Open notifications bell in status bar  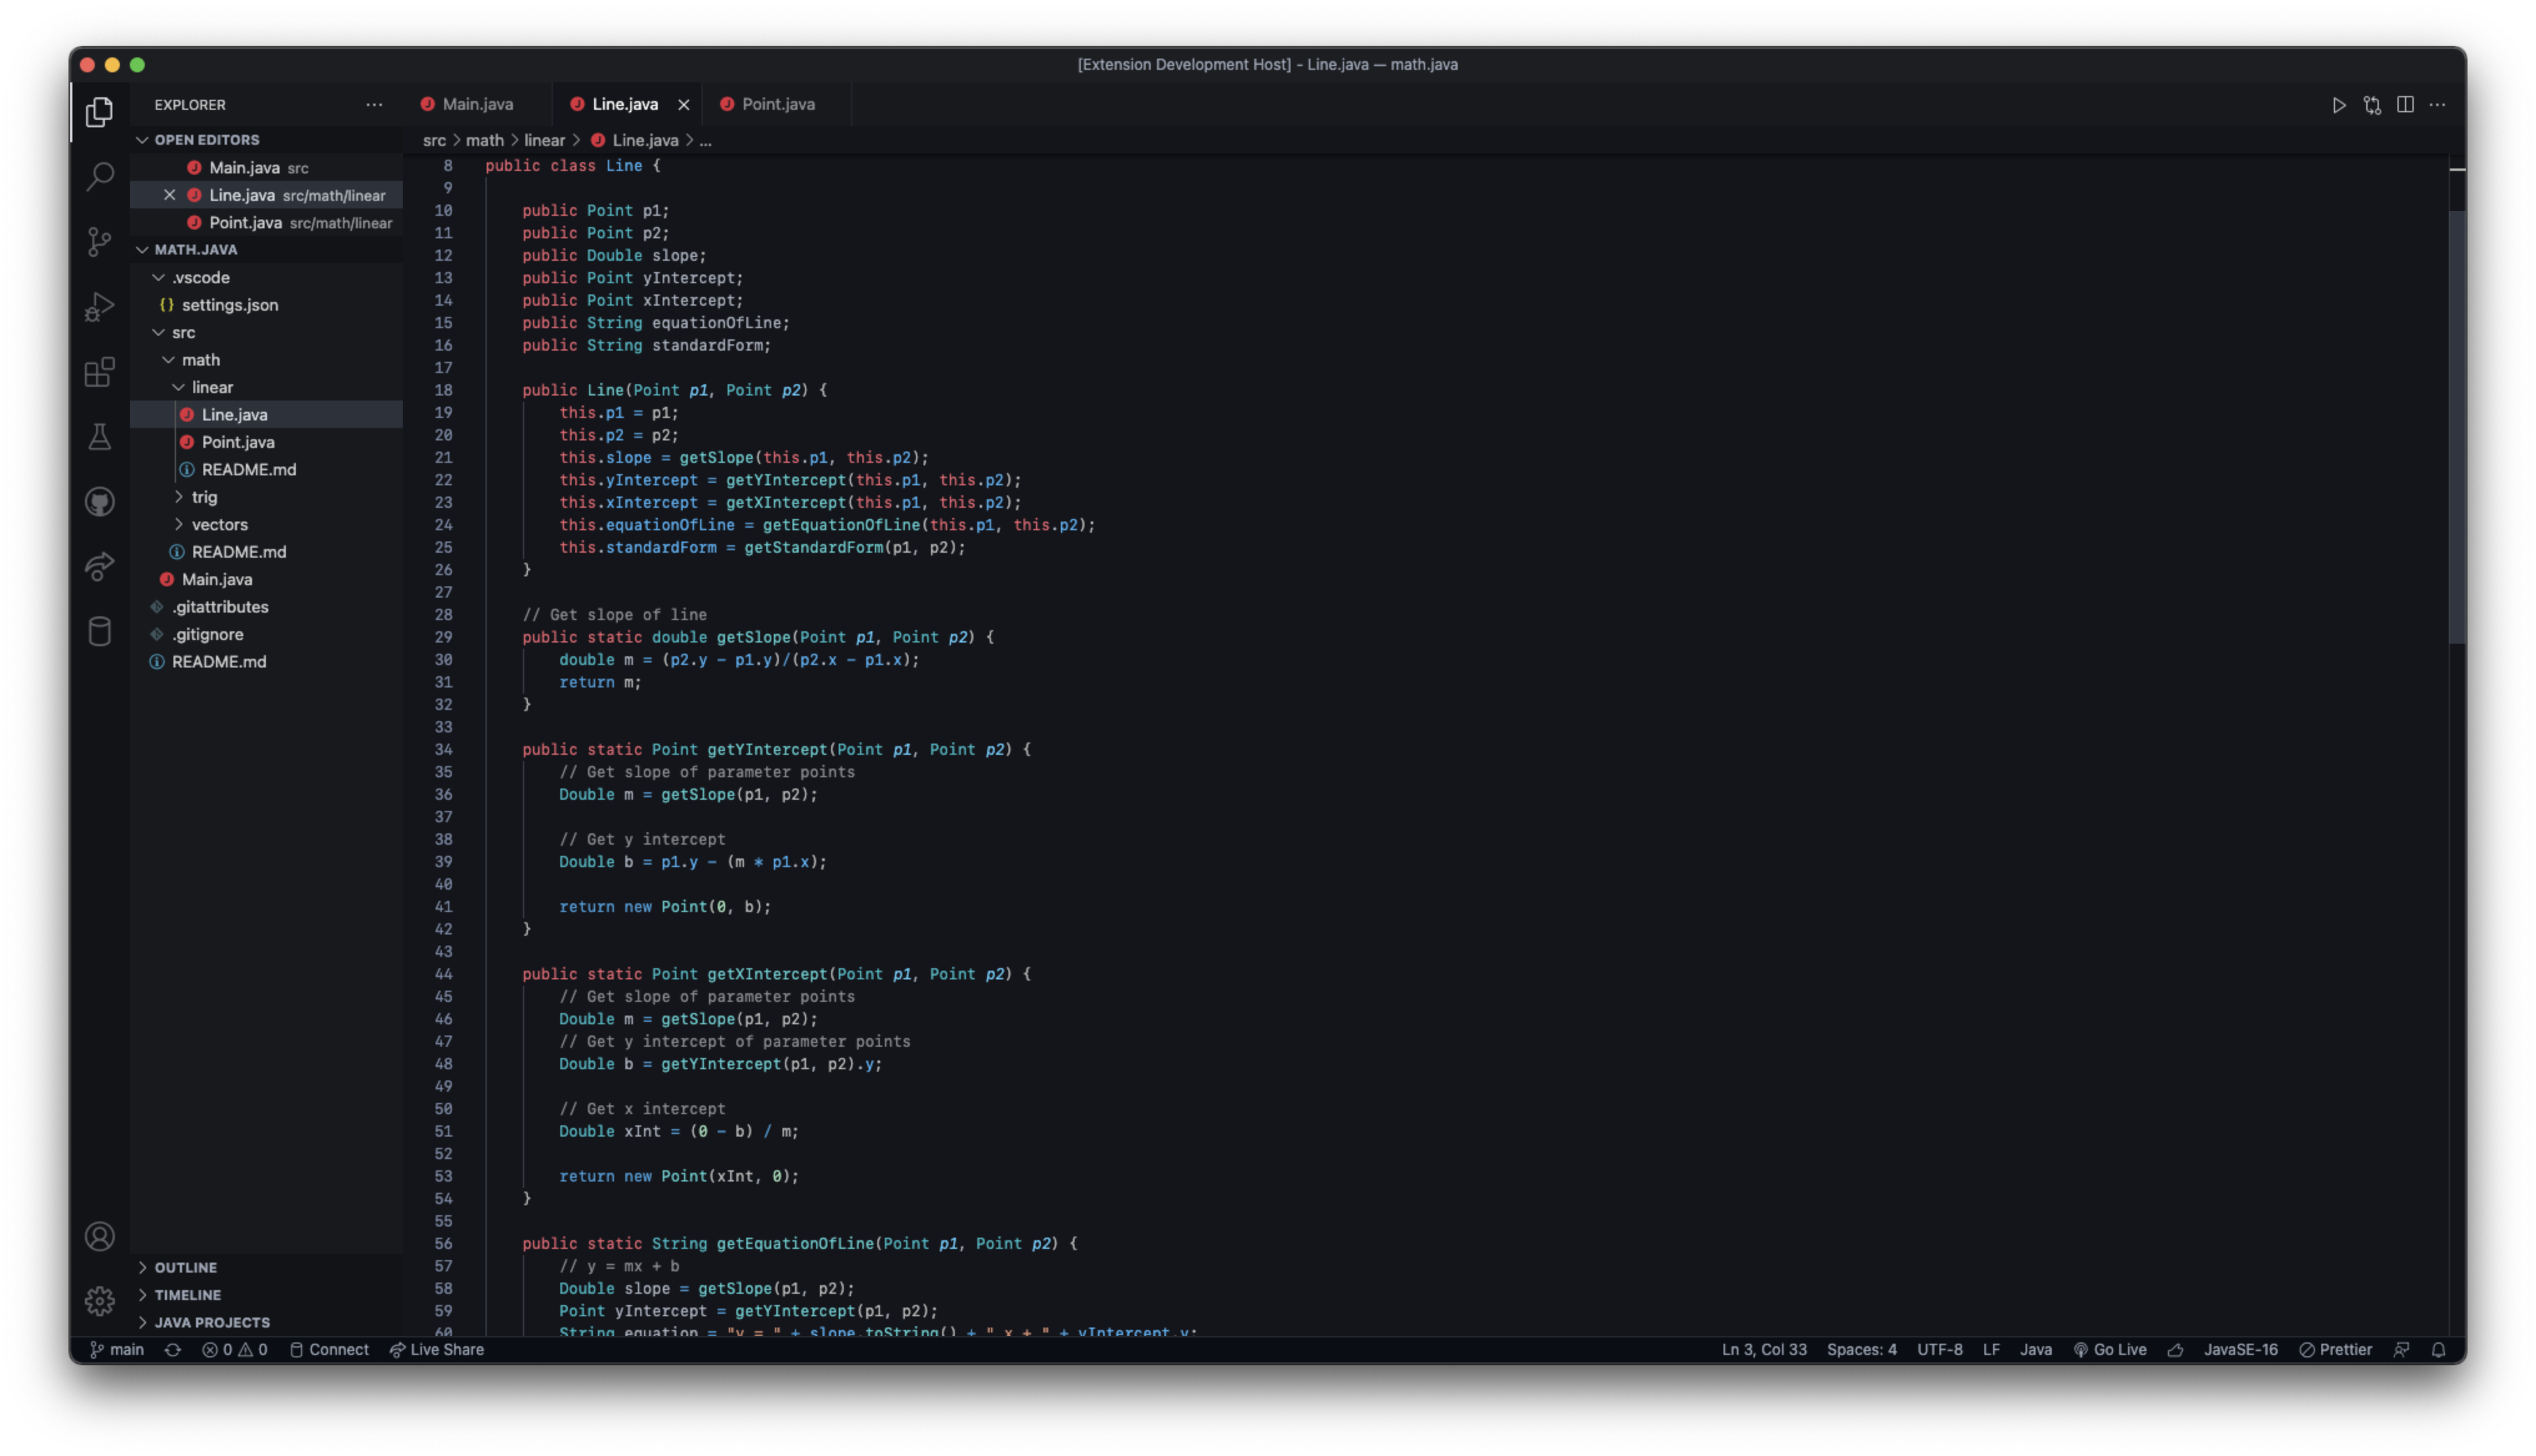point(2438,1349)
